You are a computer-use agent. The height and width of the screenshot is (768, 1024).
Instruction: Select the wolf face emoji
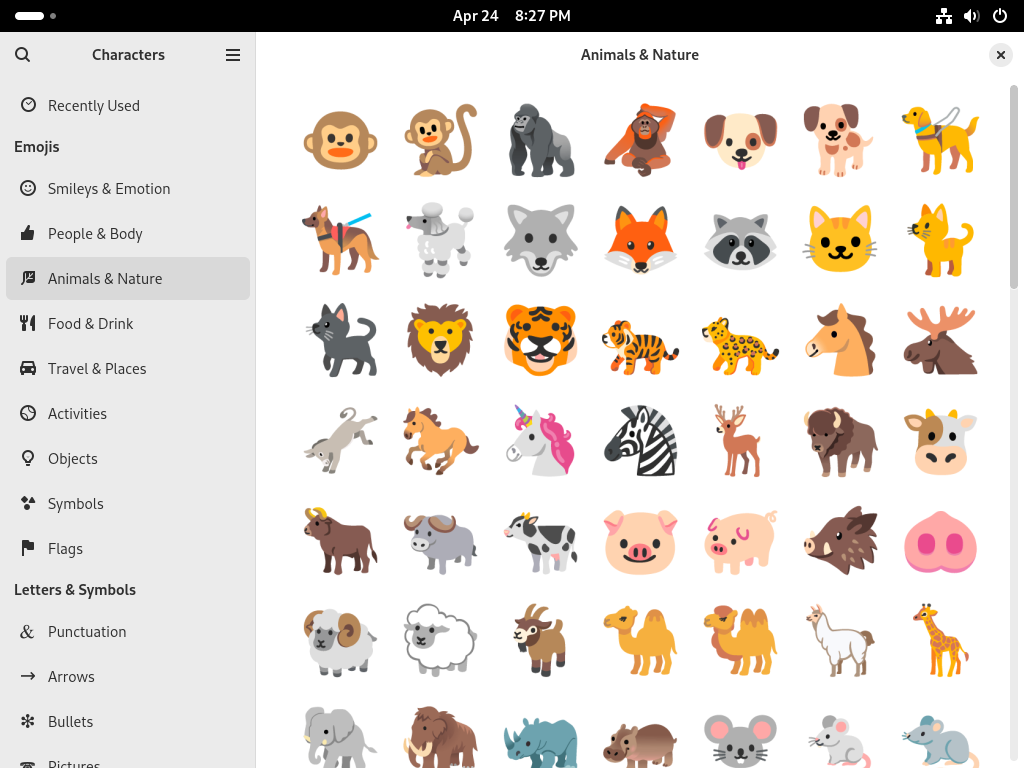coord(541,240)
